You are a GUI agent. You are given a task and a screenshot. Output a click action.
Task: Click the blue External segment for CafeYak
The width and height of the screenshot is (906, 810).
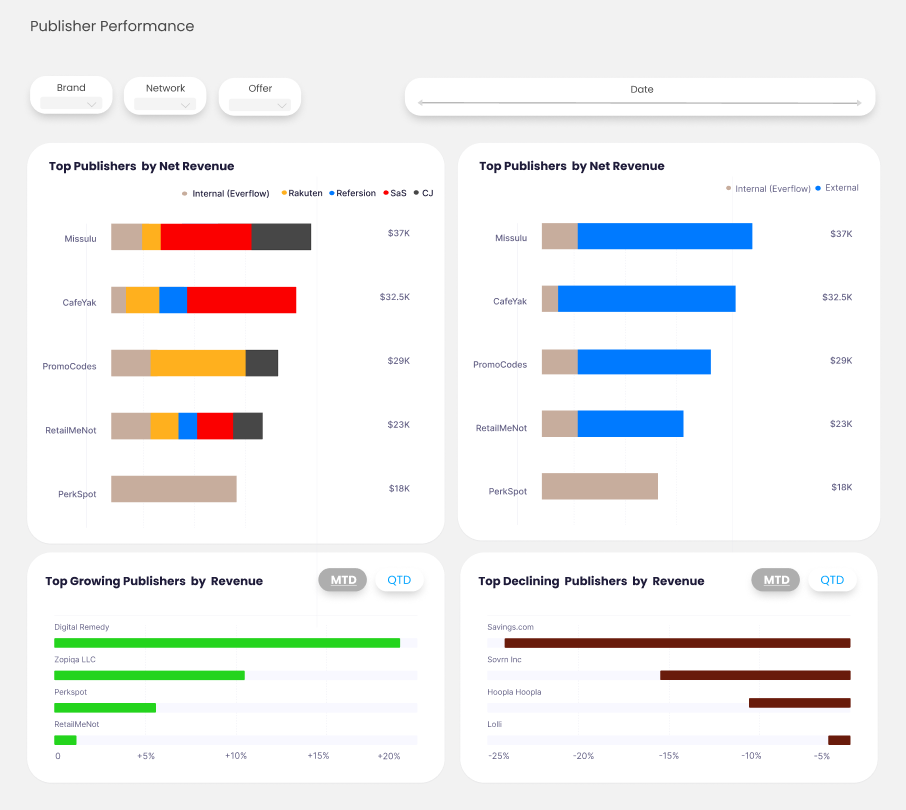pyautogui.click(x=646, y=299)
